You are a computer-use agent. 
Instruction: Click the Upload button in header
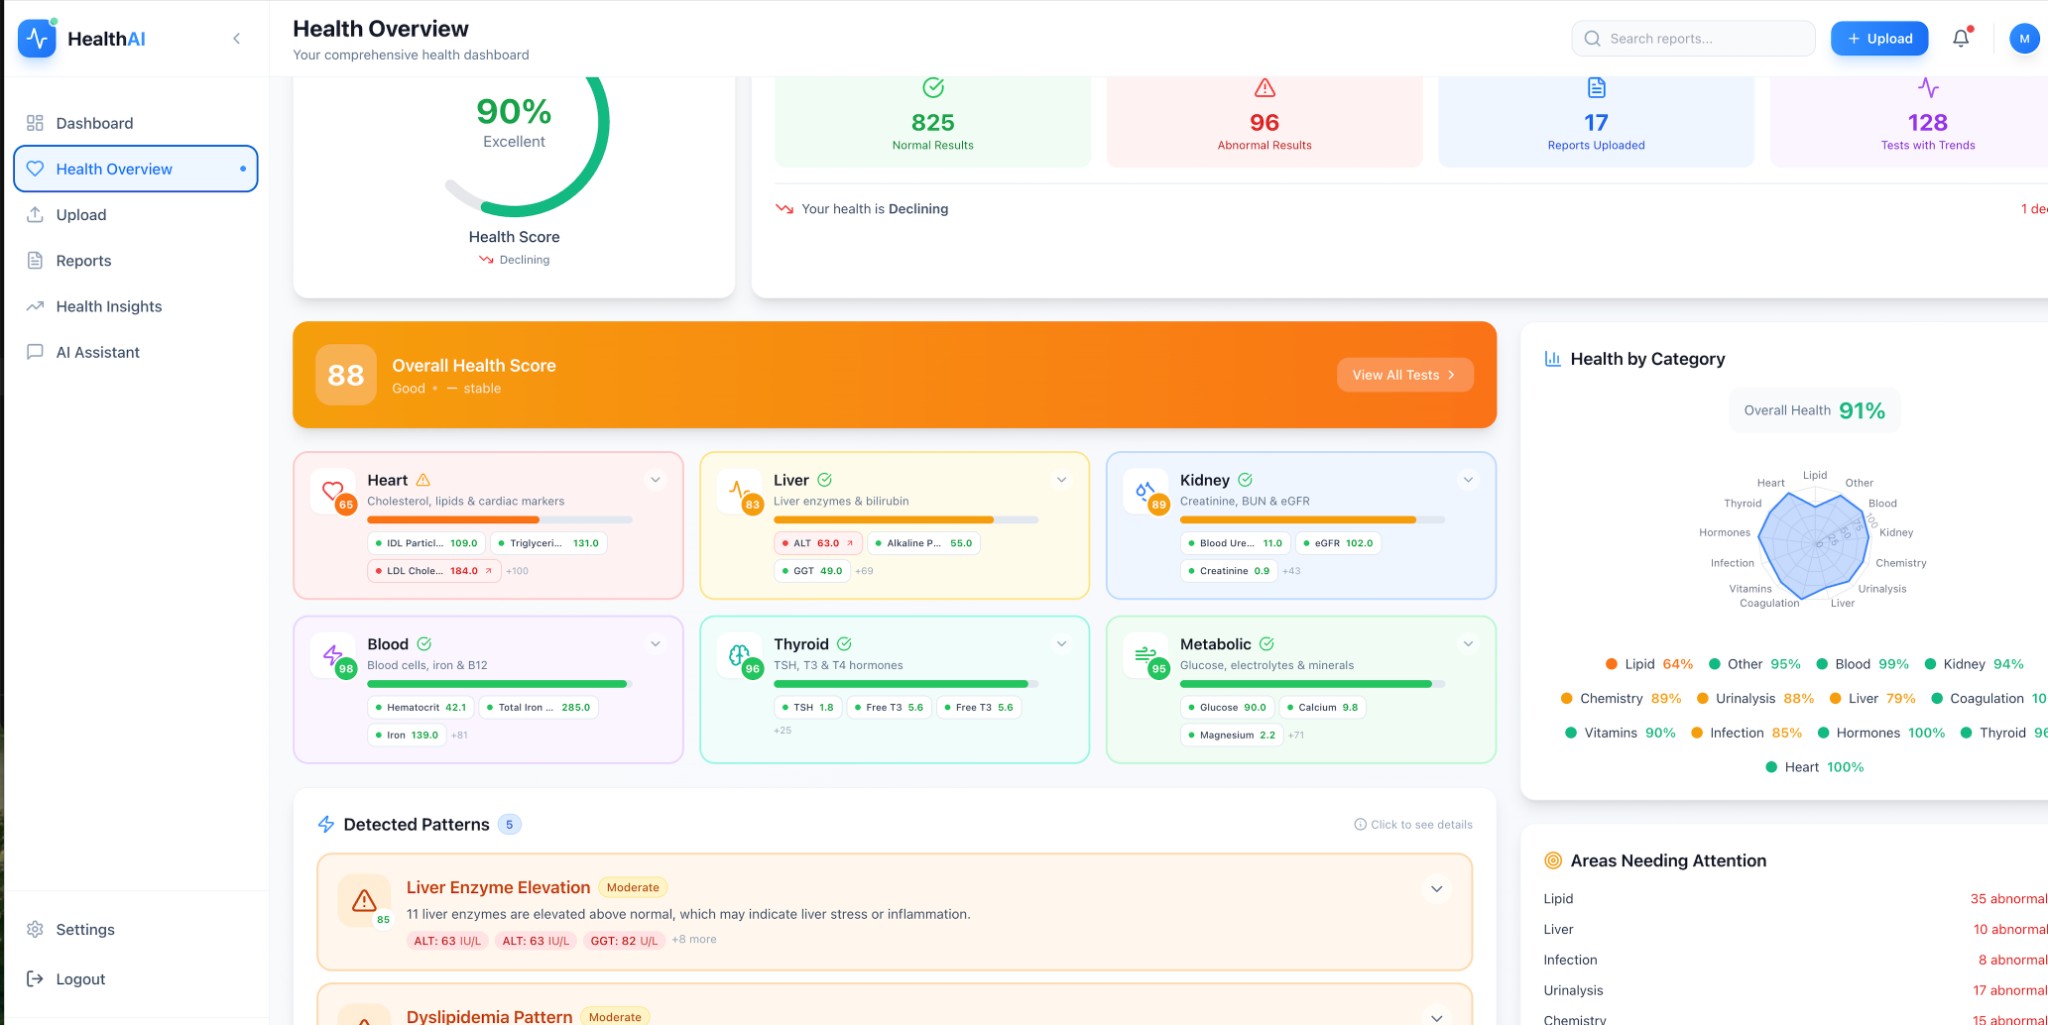1879,38
